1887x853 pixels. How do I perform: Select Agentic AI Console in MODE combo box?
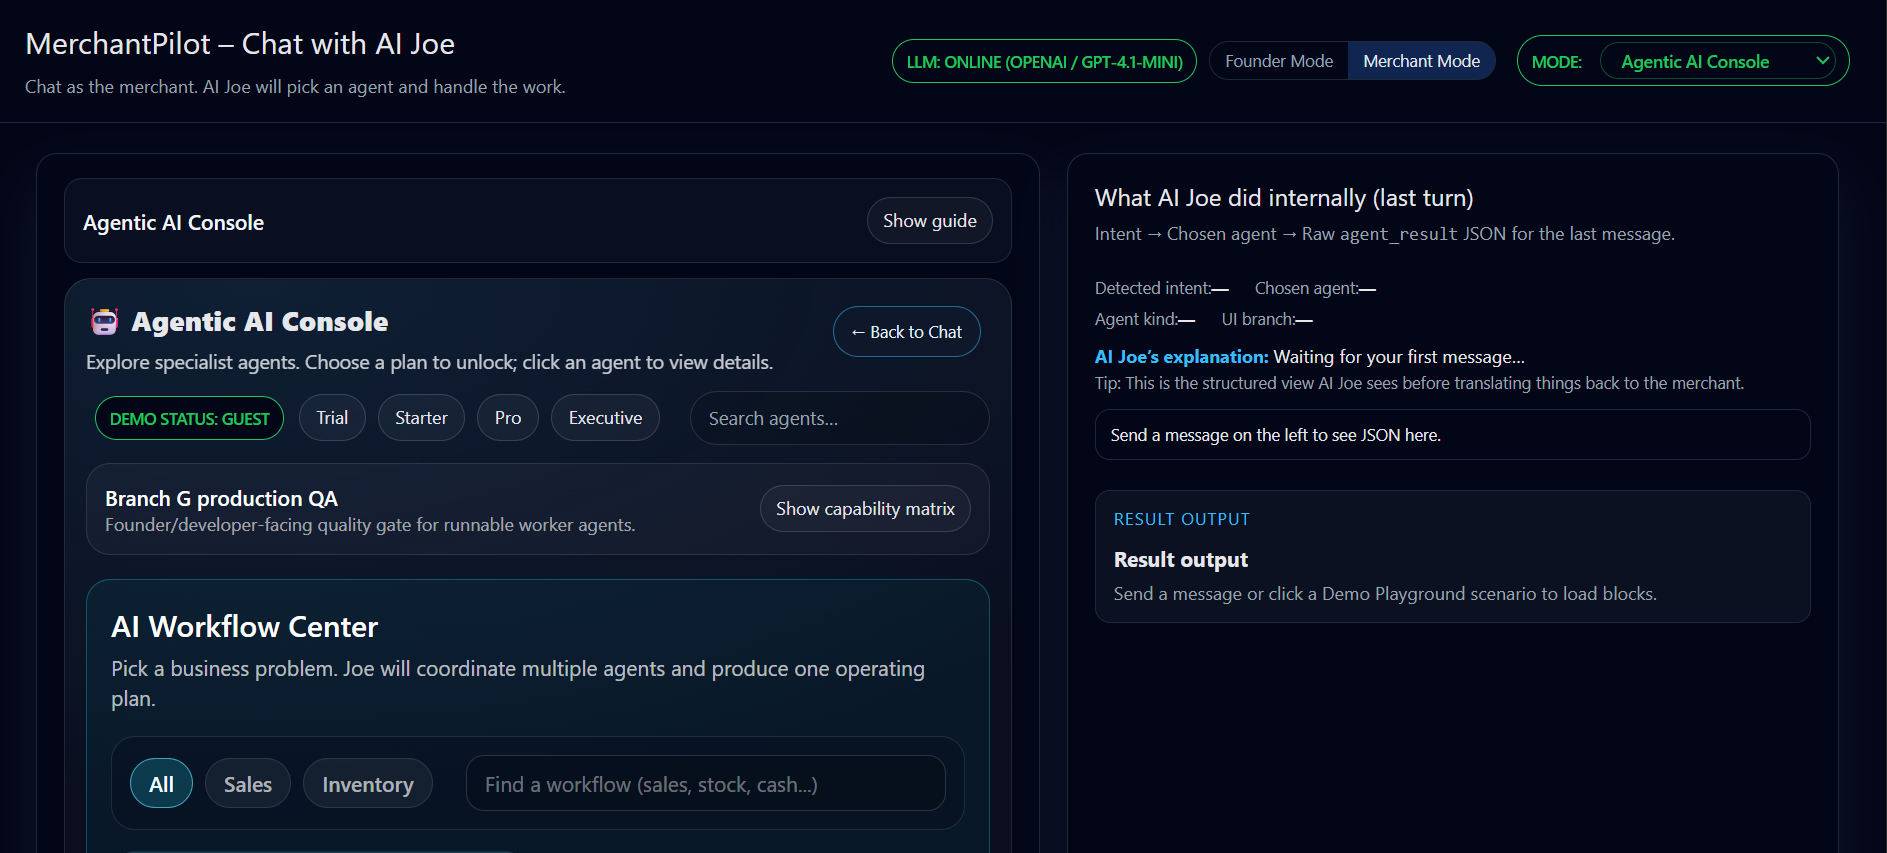click(1717, 61)
